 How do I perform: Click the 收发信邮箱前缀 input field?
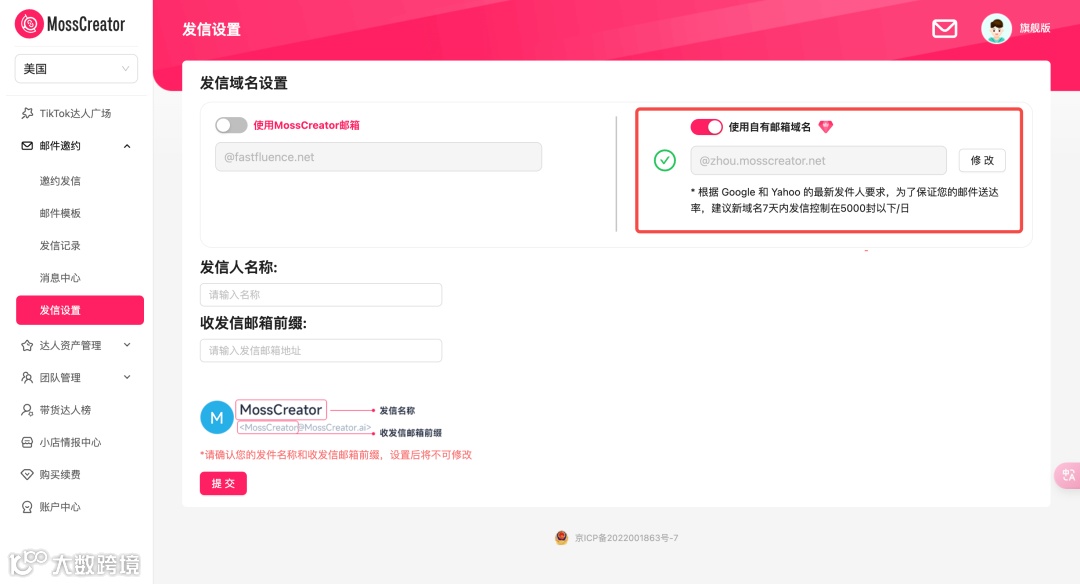coord(321,351)
